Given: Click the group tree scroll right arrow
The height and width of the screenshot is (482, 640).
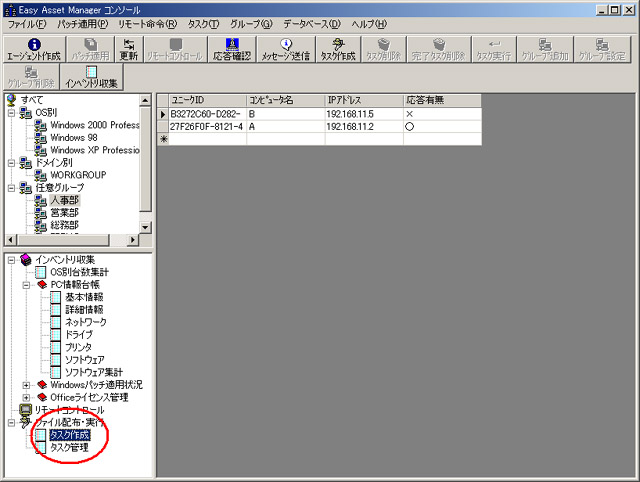Looking at the screenshot, I should tap(132, 240).
